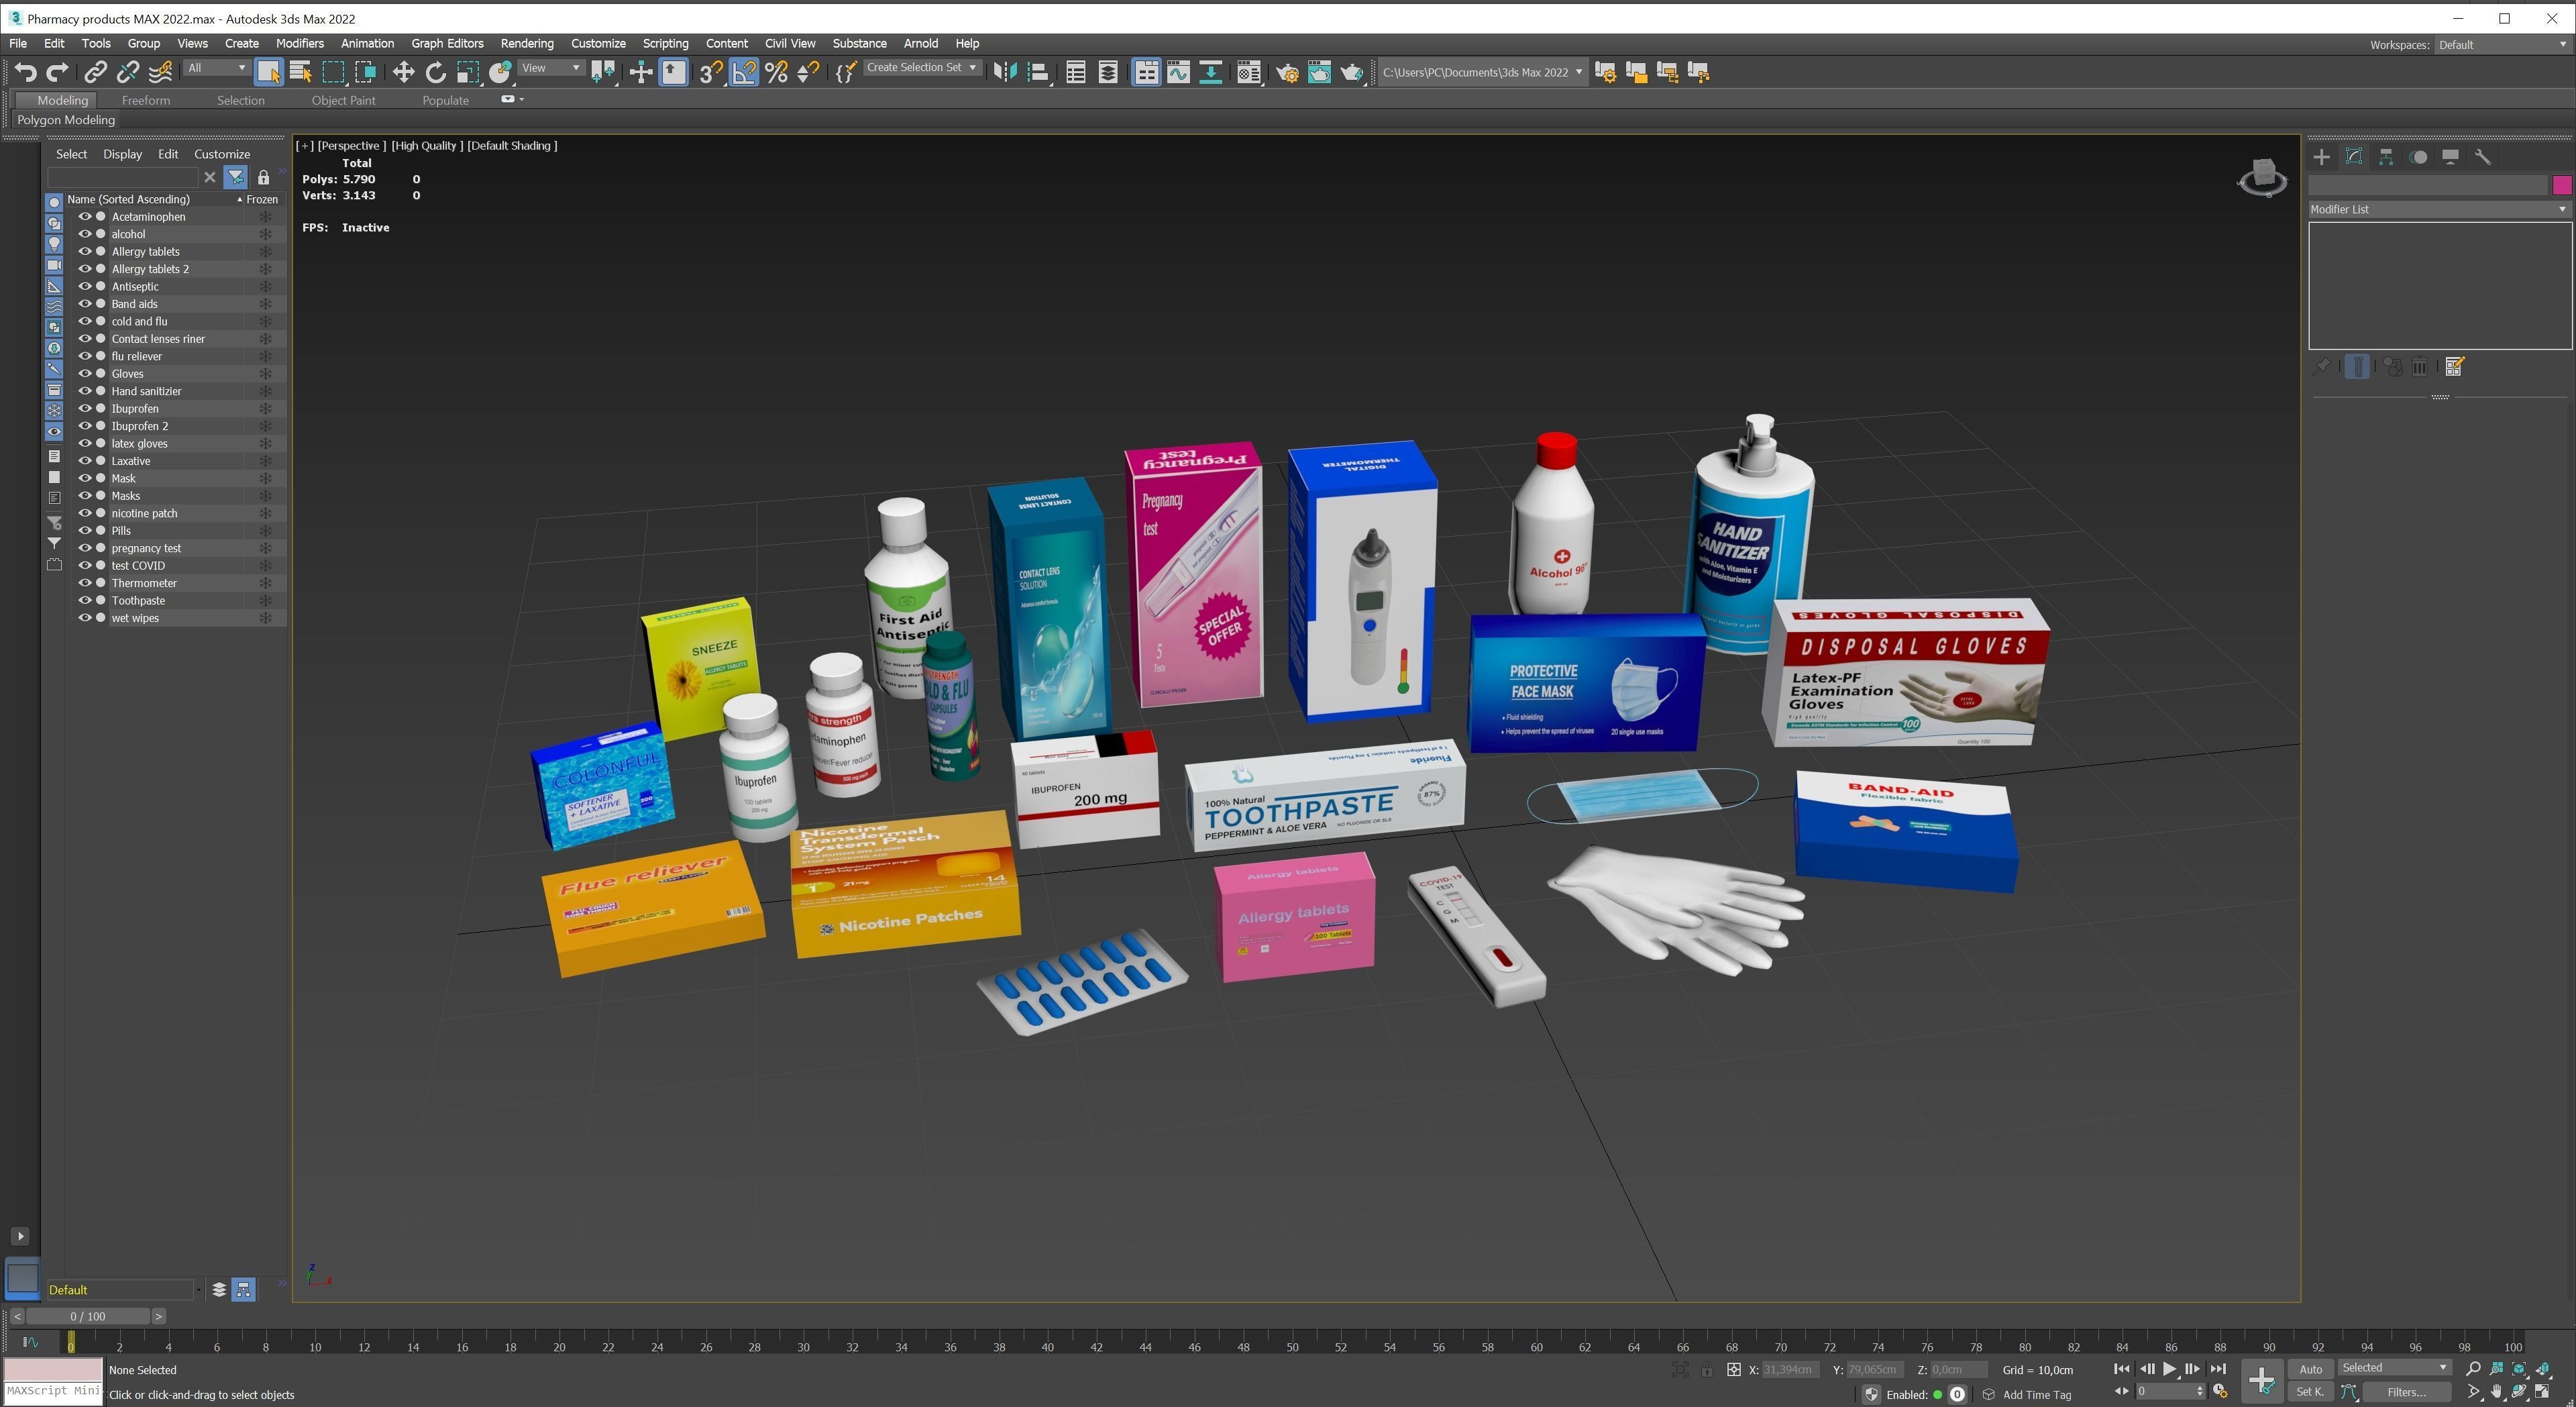Toggle the 3D Snaps button
This screenshot has width=2576, height=1407.
[710, 72]
